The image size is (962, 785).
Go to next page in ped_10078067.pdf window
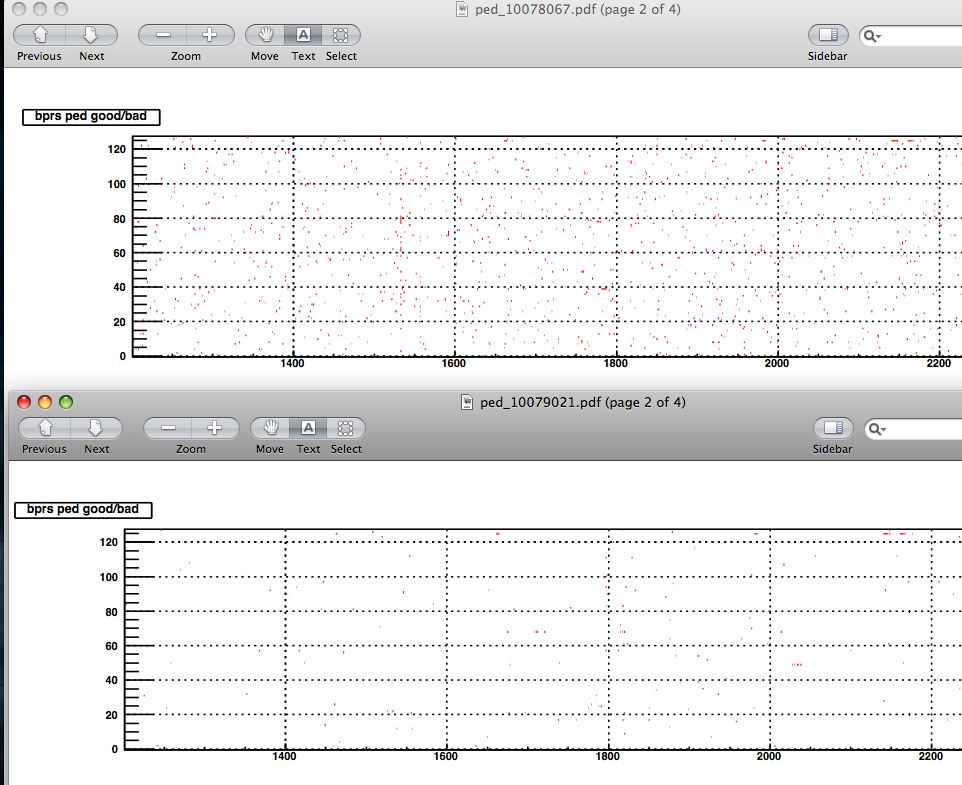tap(91, 35)
